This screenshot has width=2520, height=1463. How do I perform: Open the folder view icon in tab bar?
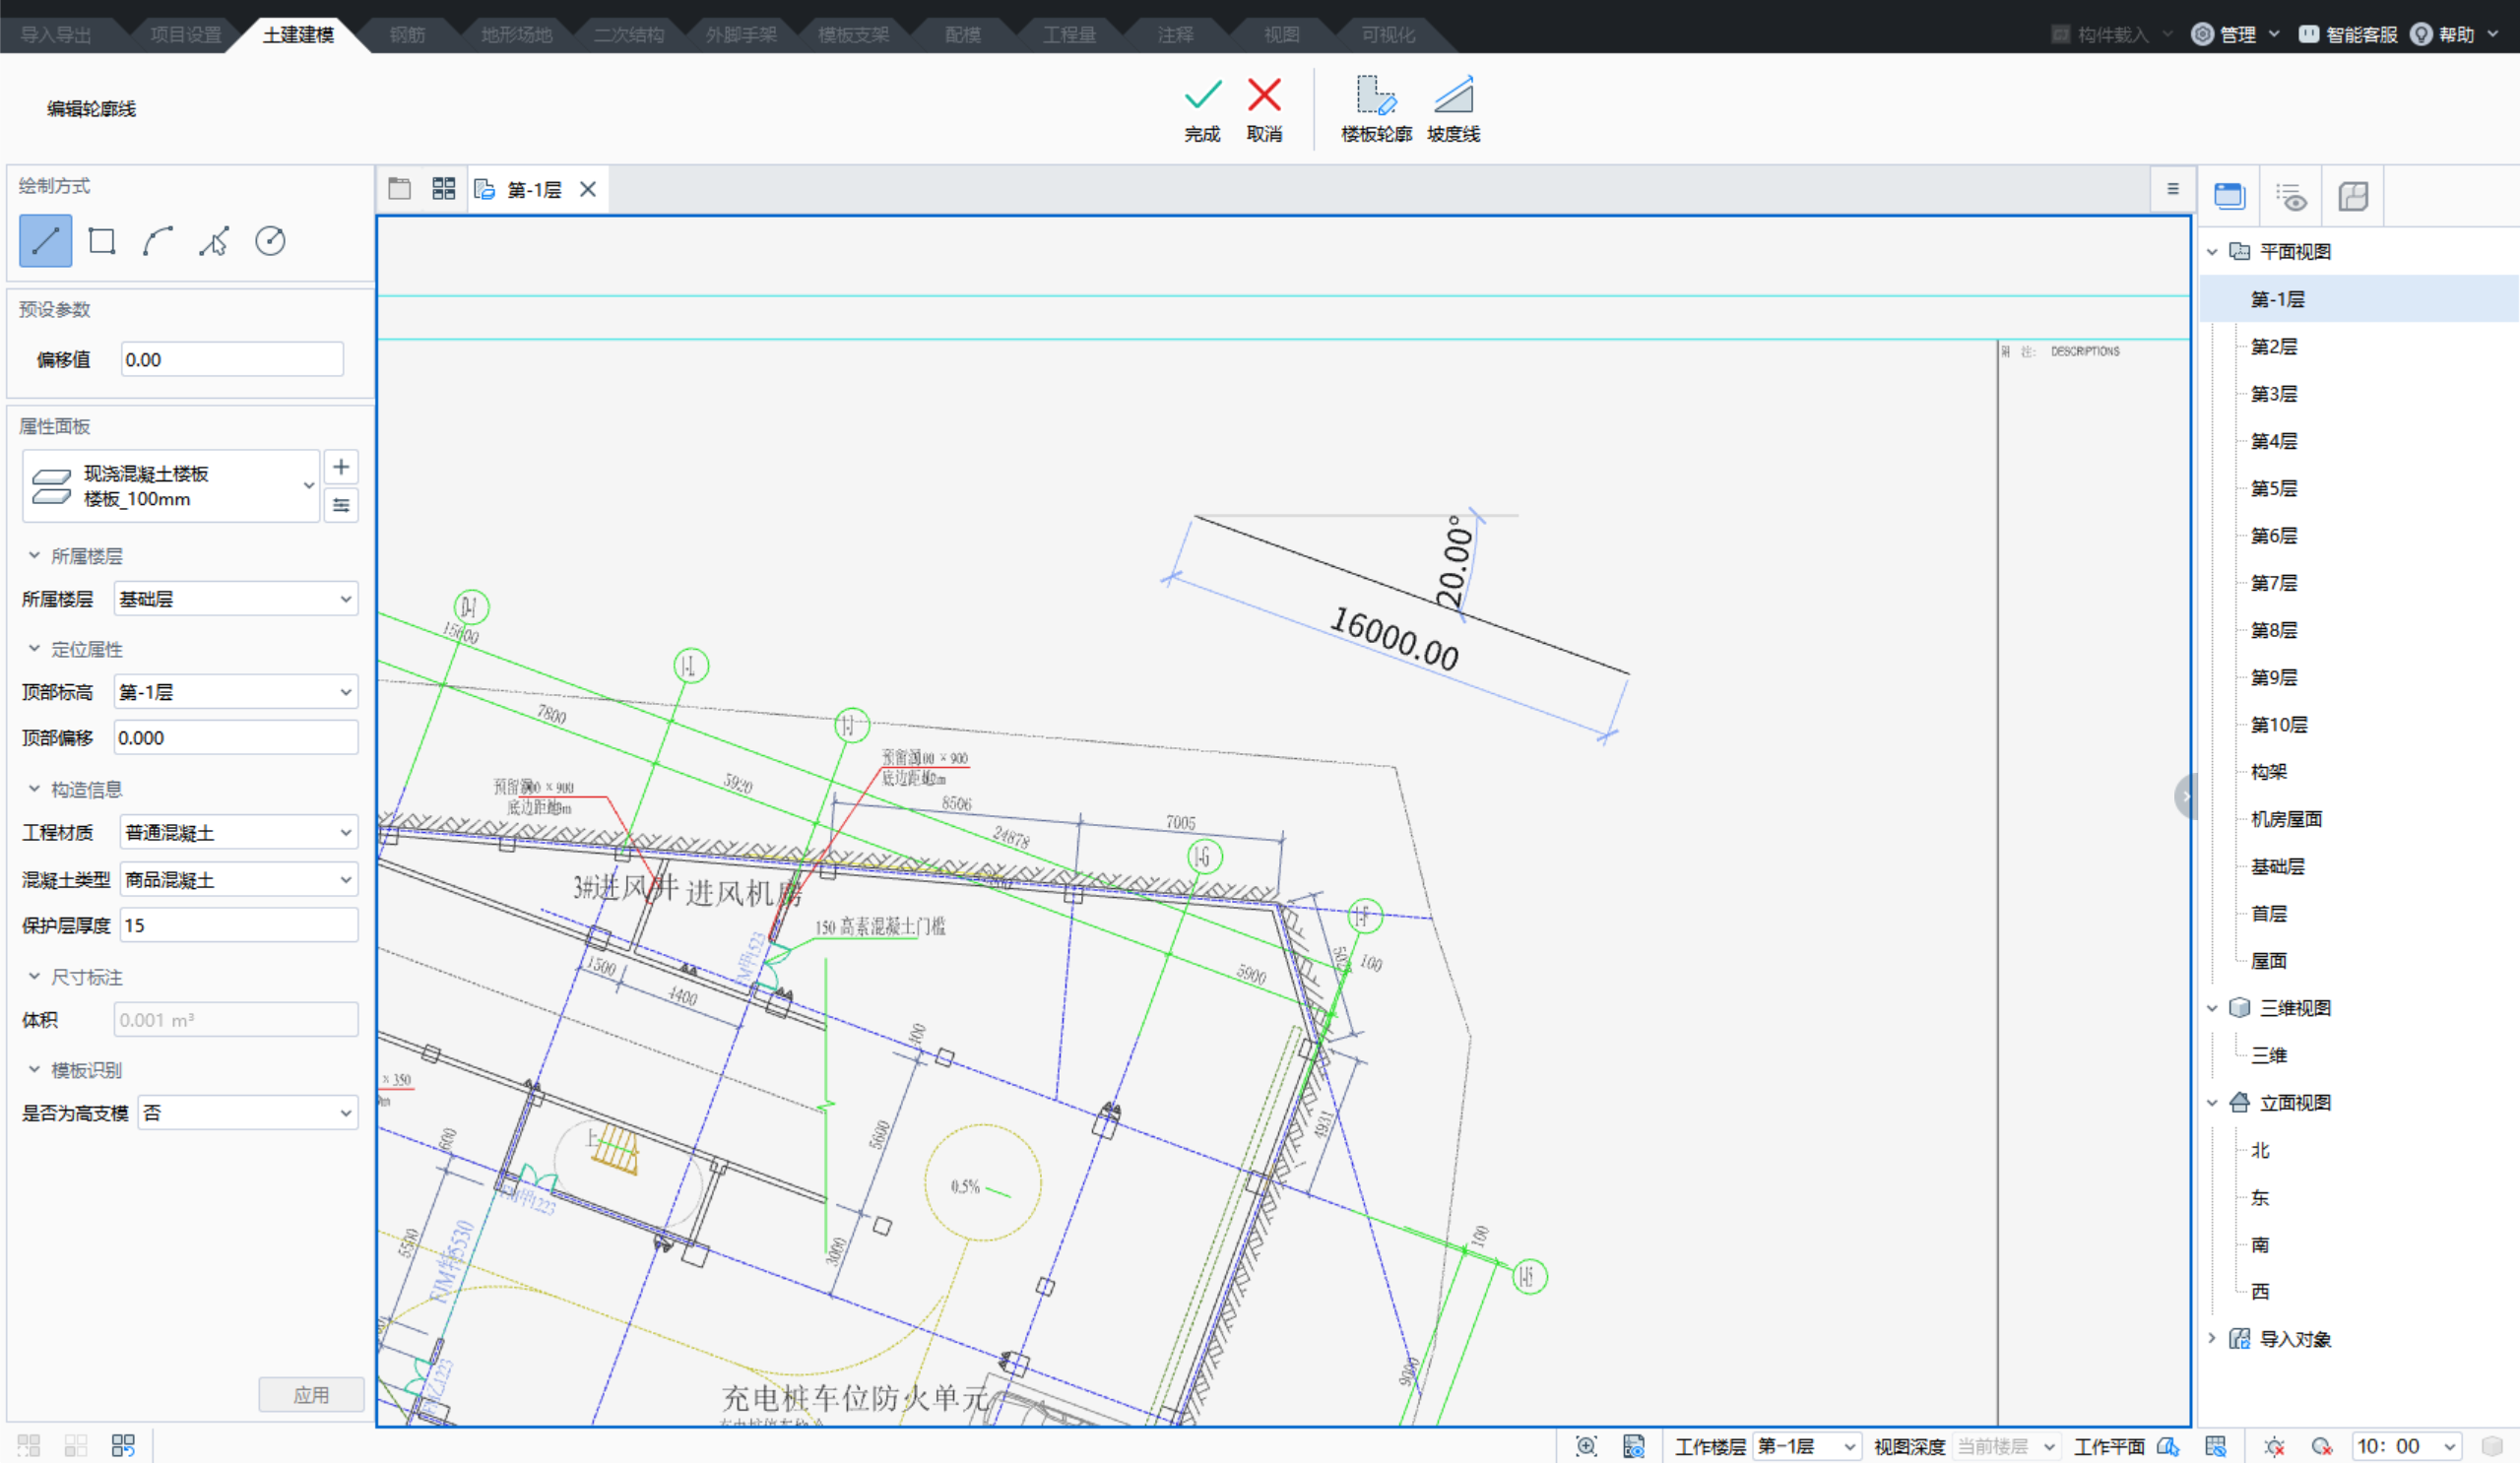(x=399, y=189)
